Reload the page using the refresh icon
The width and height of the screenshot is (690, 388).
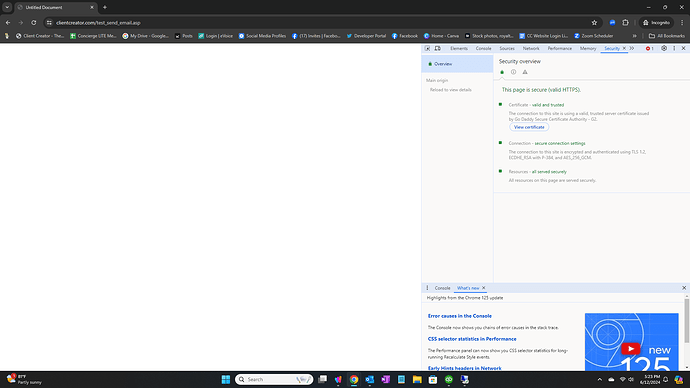click(x=33, y=22)
